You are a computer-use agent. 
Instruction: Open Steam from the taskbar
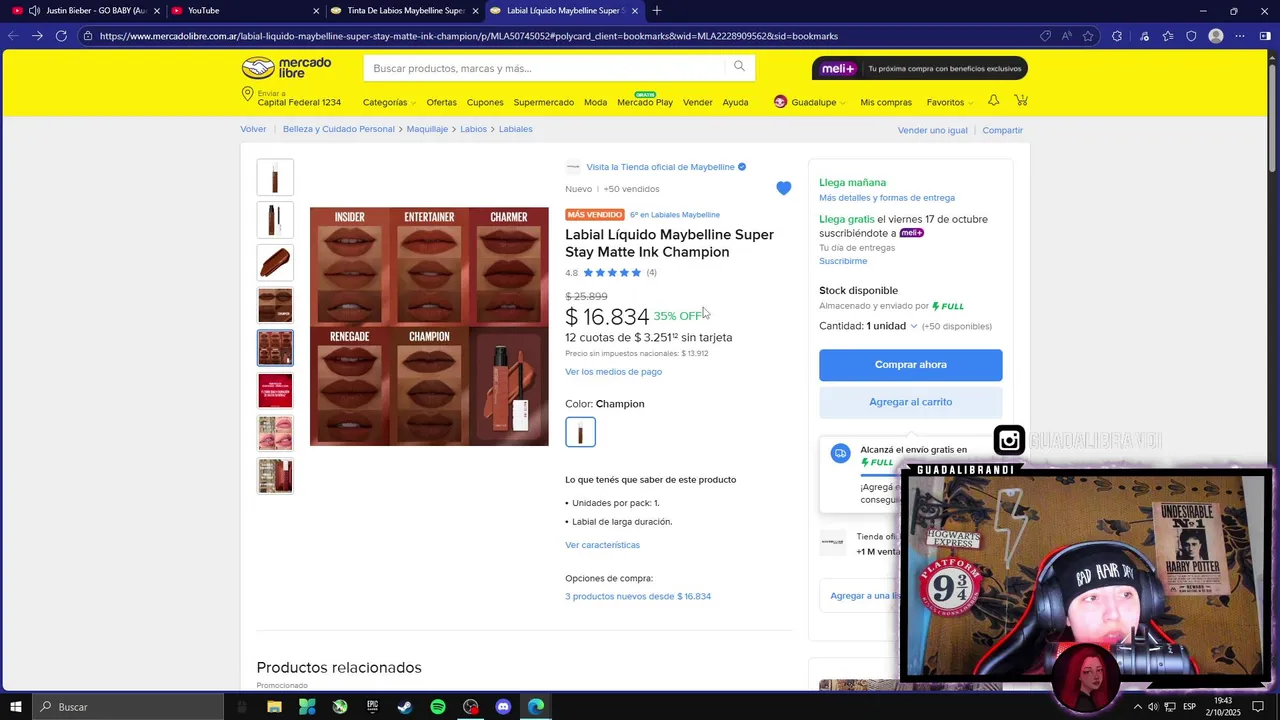tap(405, 707)
